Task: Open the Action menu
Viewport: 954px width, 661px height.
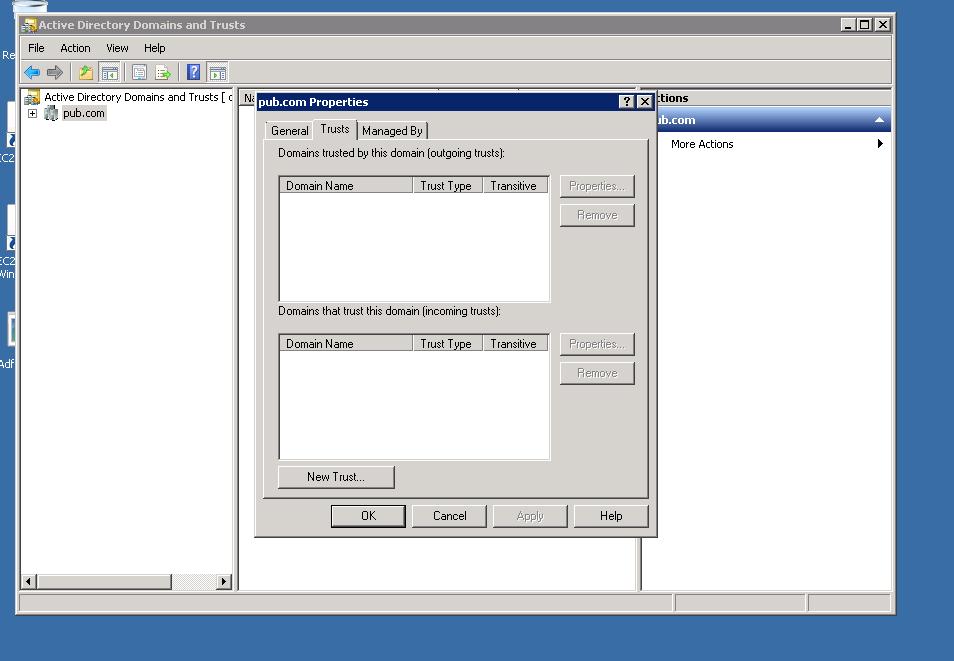Action: pos(75,47)
